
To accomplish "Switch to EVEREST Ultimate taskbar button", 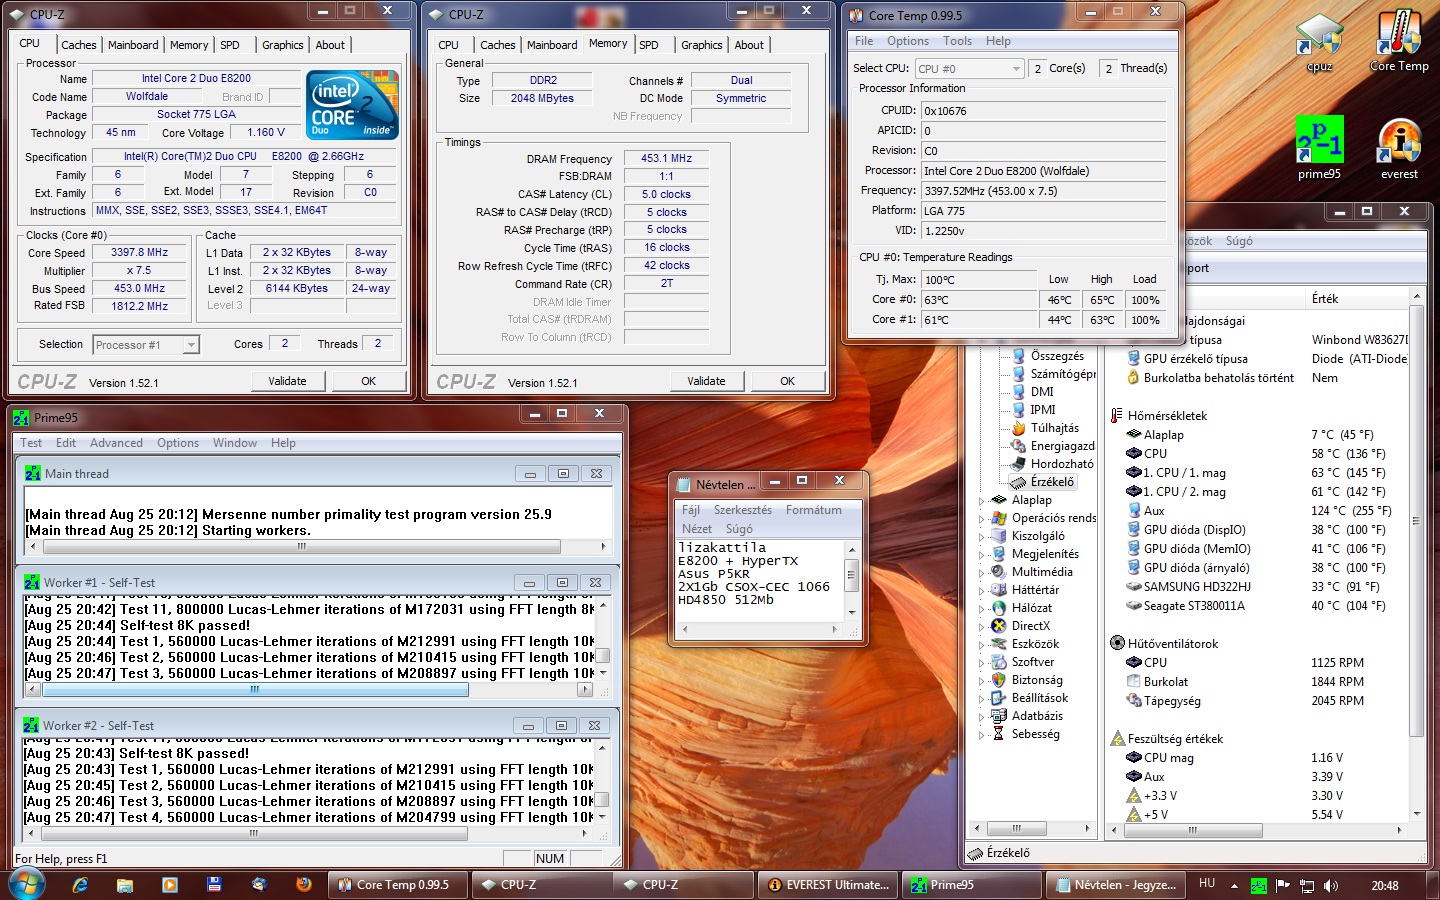I will click(x=827, y=885).
